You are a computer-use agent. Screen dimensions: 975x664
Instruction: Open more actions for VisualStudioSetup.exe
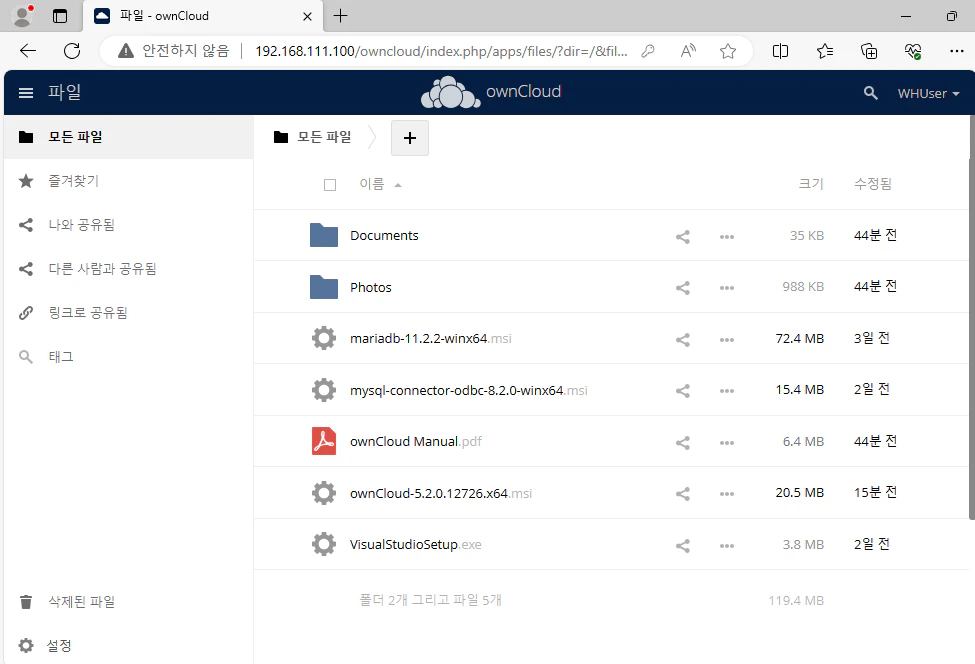(727, 546)
